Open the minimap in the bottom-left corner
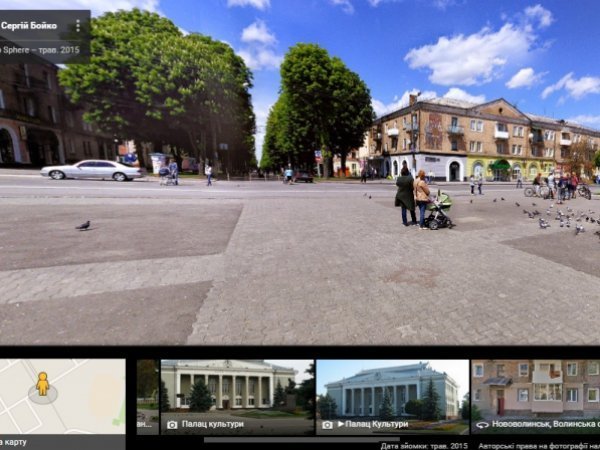 [x=62, y=396]
